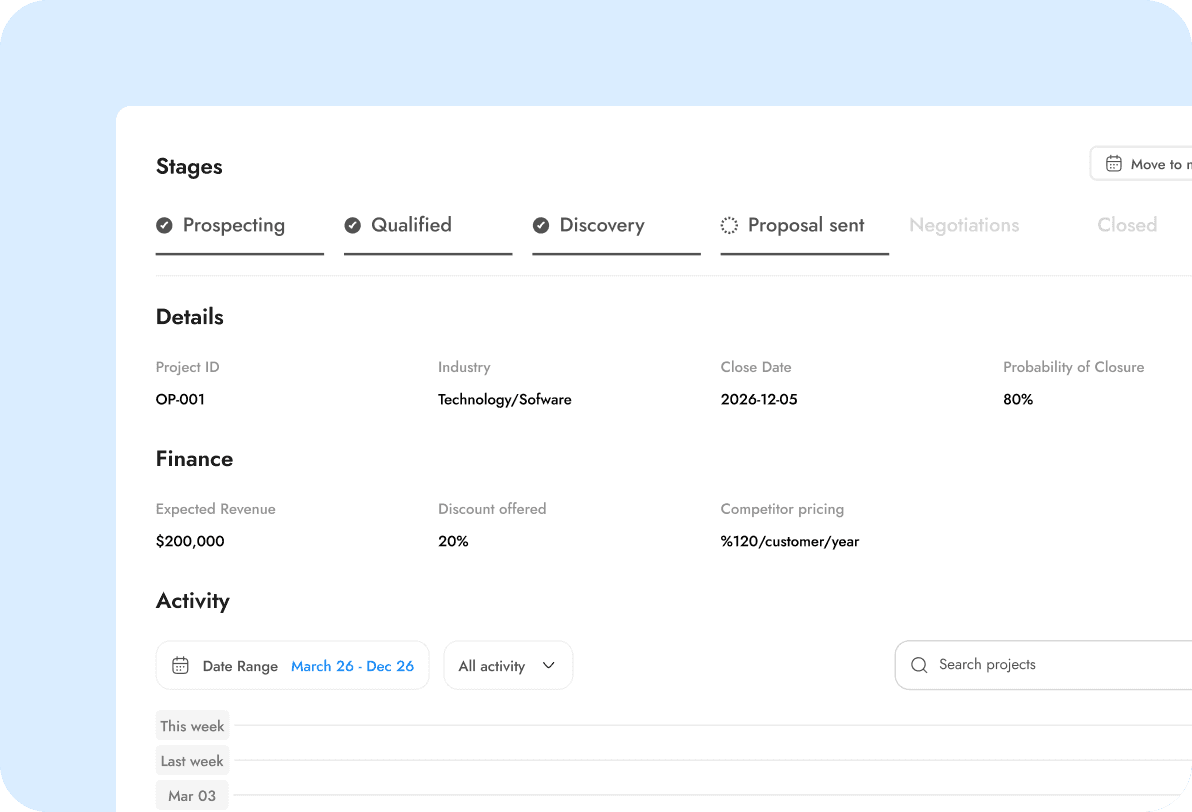Jump to the Mar 03 marker

point(192,796)
